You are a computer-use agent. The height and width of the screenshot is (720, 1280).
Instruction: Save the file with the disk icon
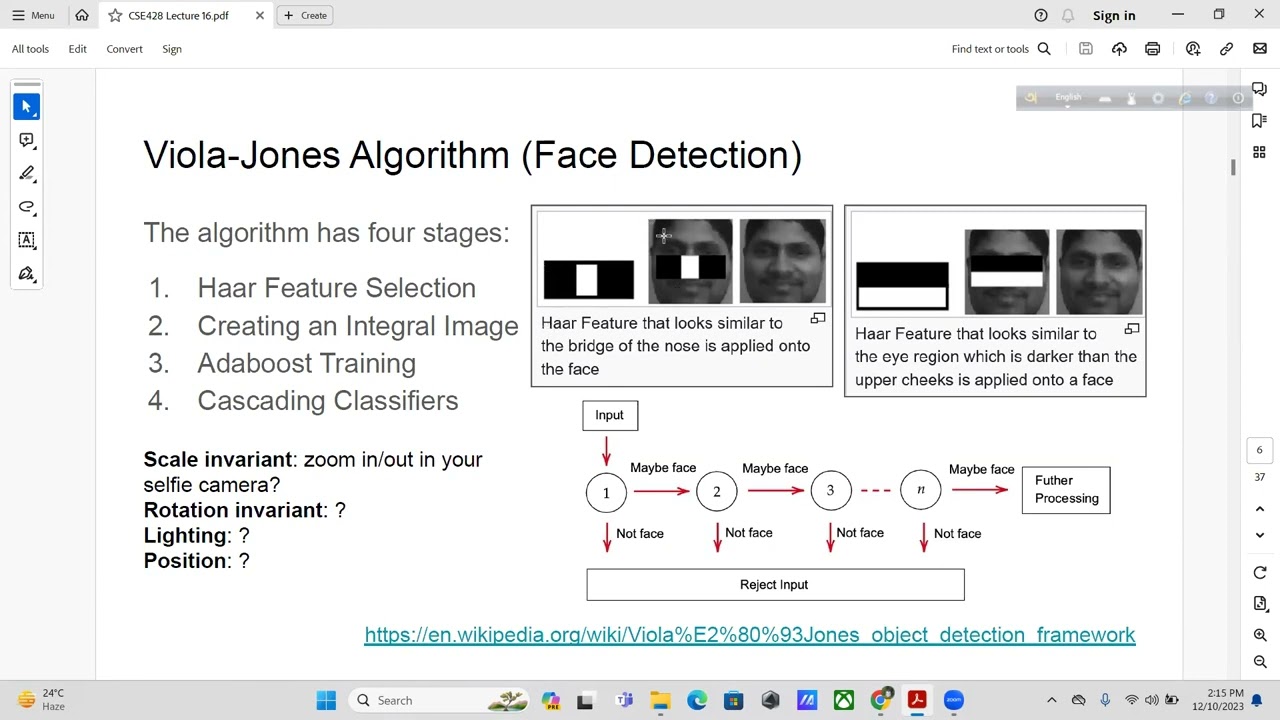point(1086,48)
